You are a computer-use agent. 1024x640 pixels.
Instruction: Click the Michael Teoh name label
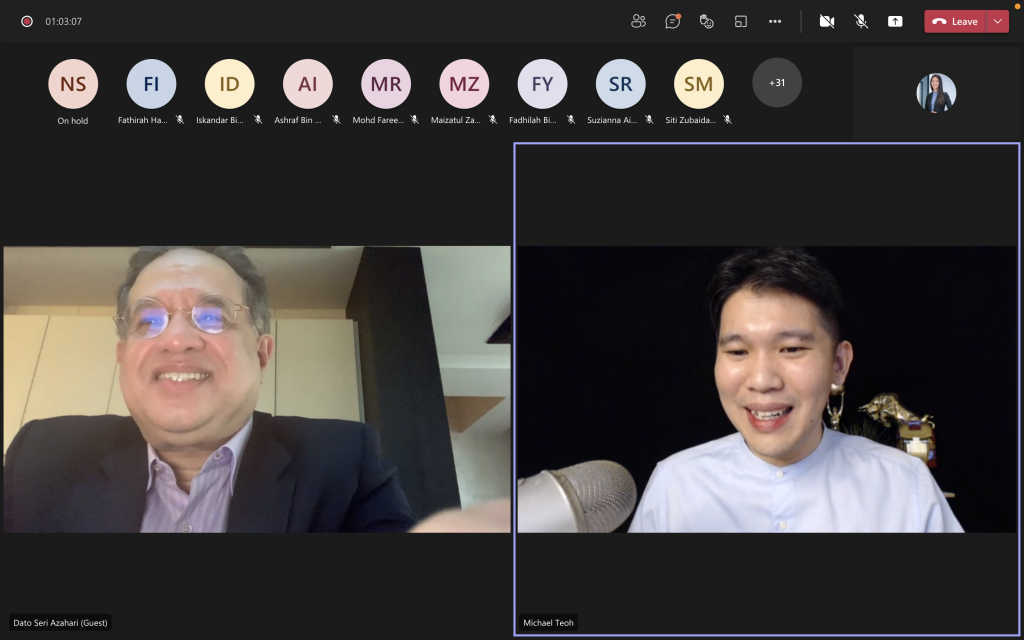[549, 623]
